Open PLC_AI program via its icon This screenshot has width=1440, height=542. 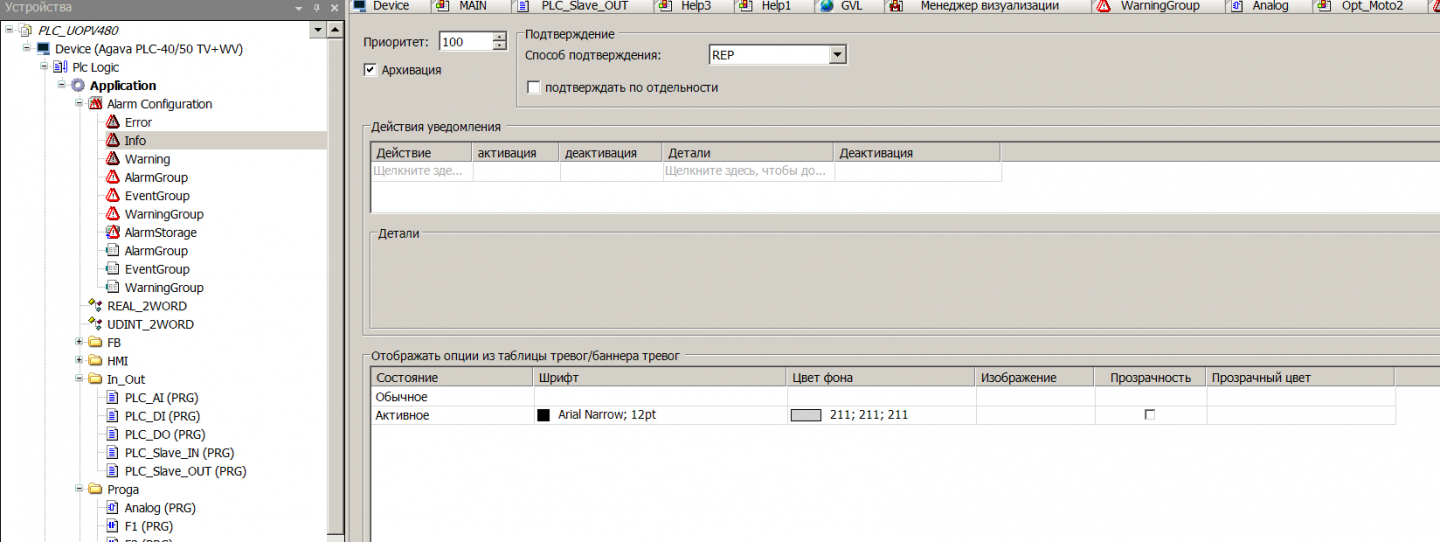tap(113, 398)
